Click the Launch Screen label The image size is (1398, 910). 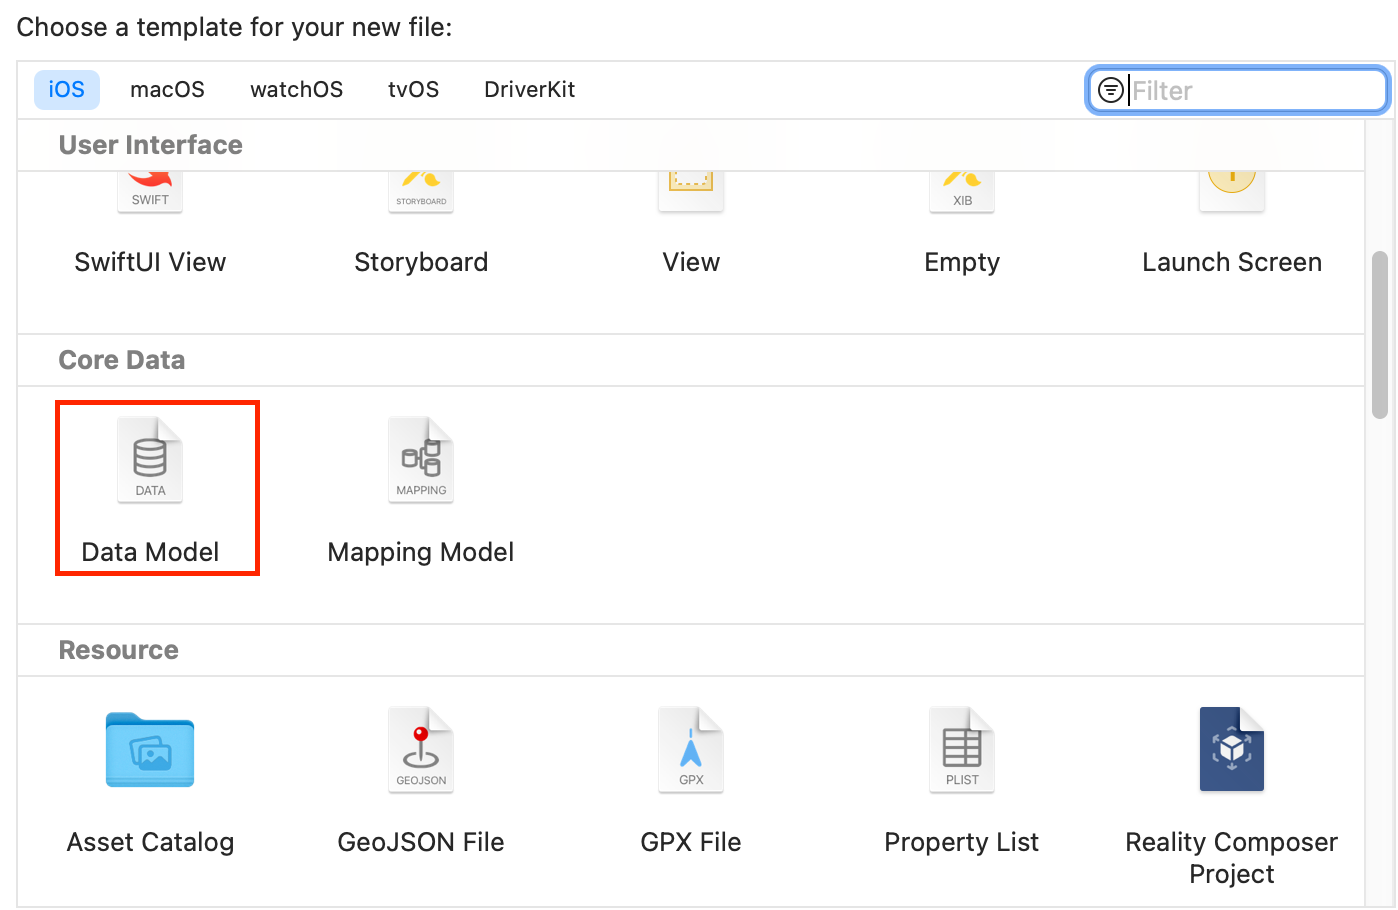(1232, 262)
